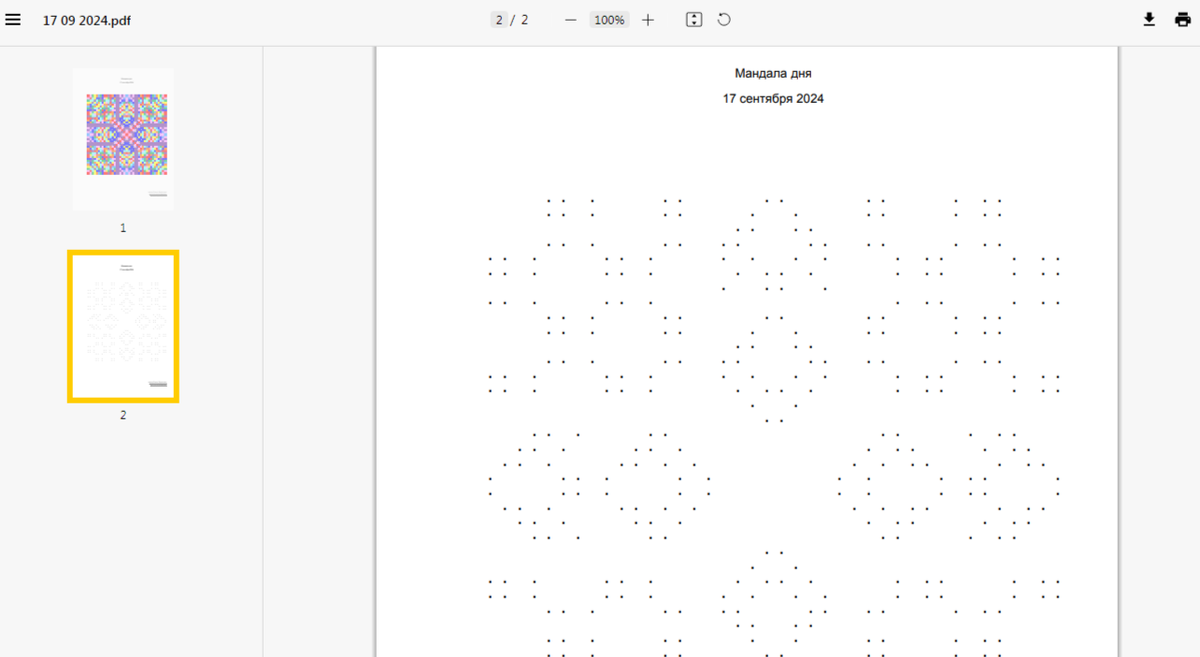This screenshot has width=1200, height=657.
Task: Rotate the document counterclockwise
Action: (x=724, y=20)
